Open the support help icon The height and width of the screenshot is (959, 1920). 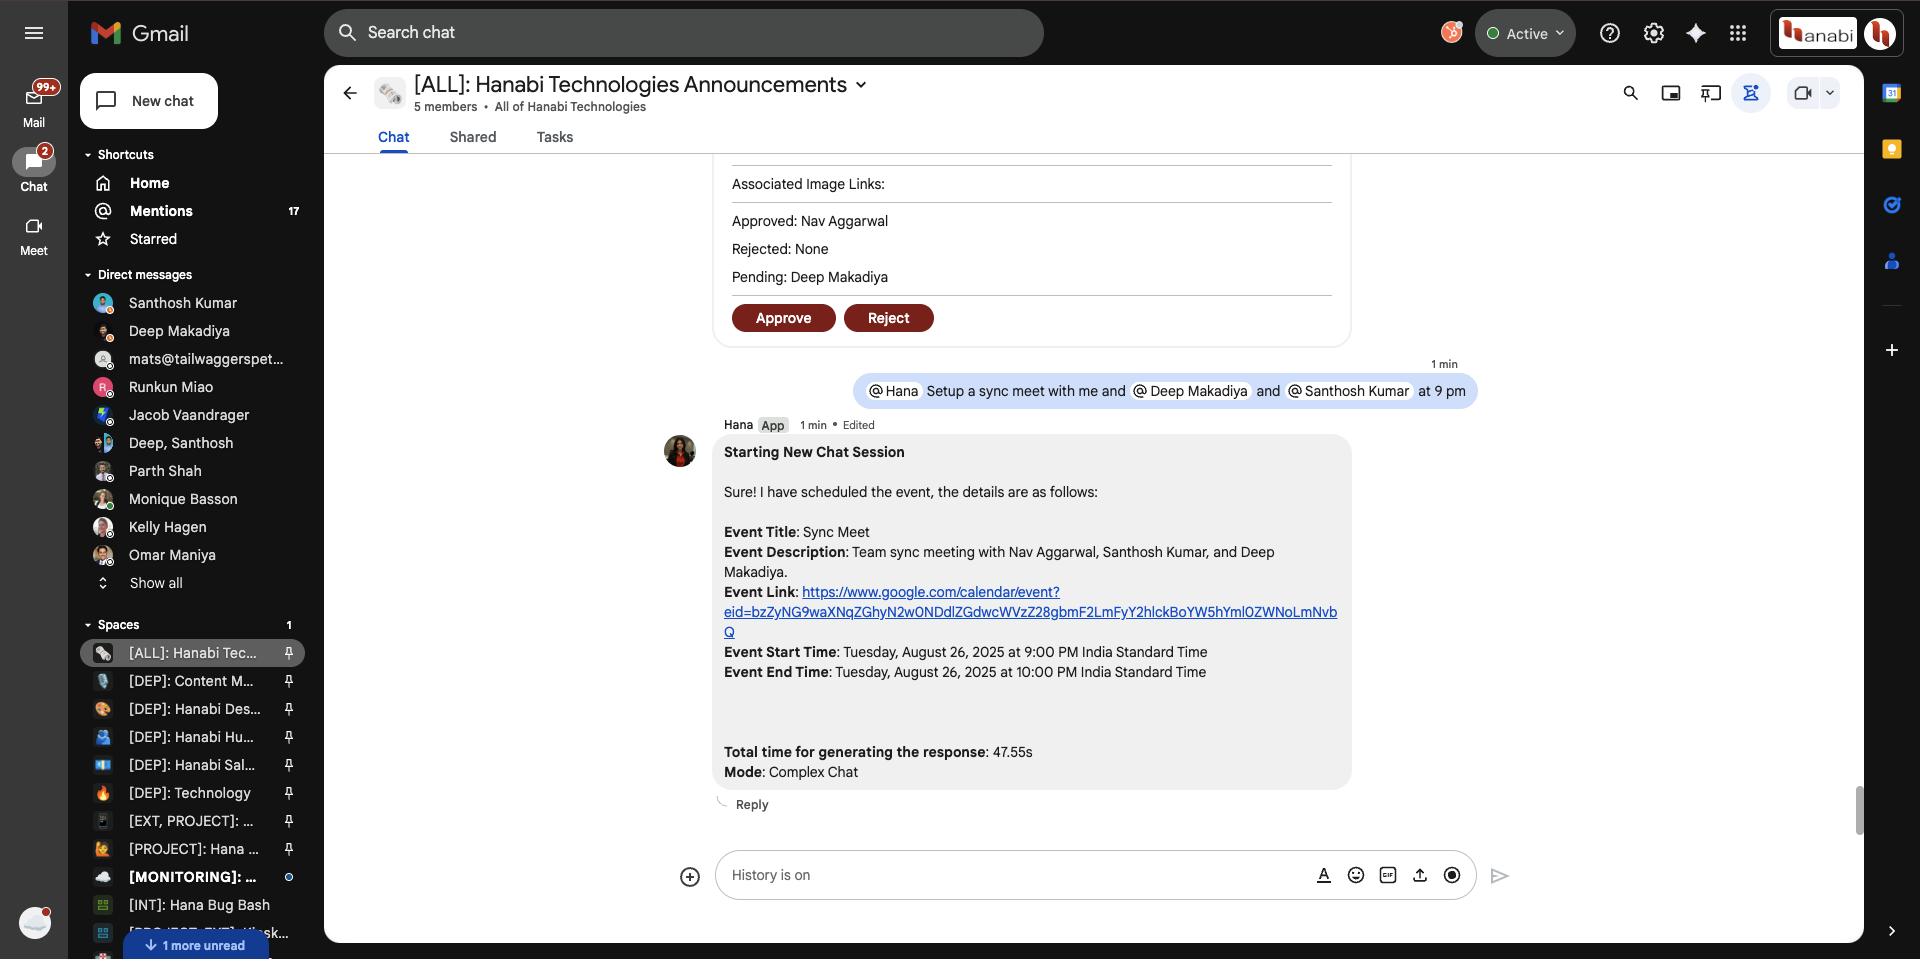1610,33
